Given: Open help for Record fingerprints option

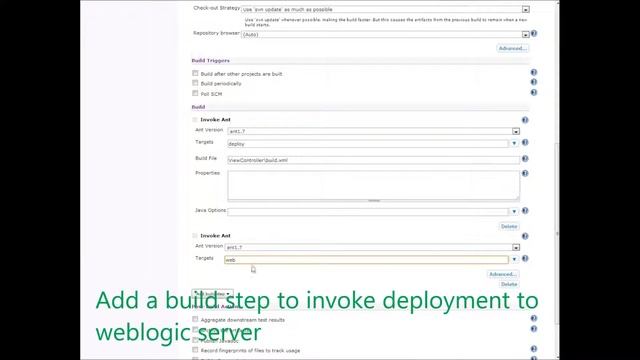Looking at the screenshot, I should tap(533, 349).
